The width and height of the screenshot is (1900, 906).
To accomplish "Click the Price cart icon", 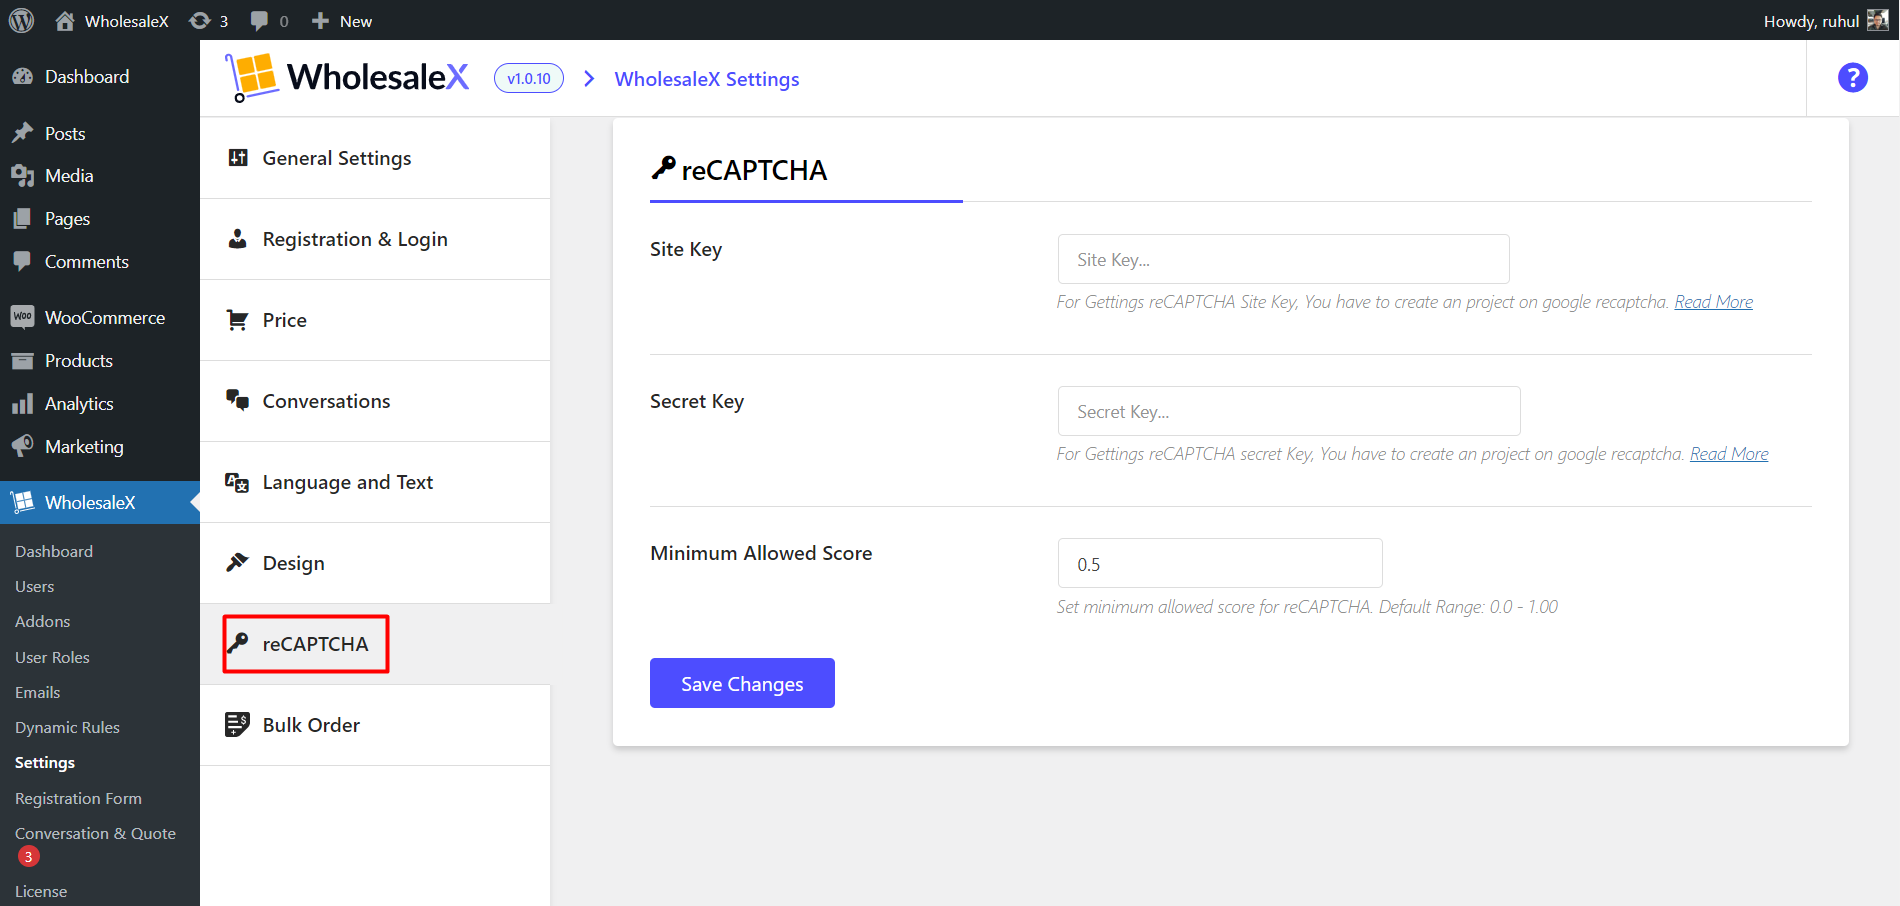I will tap(238, 320).
